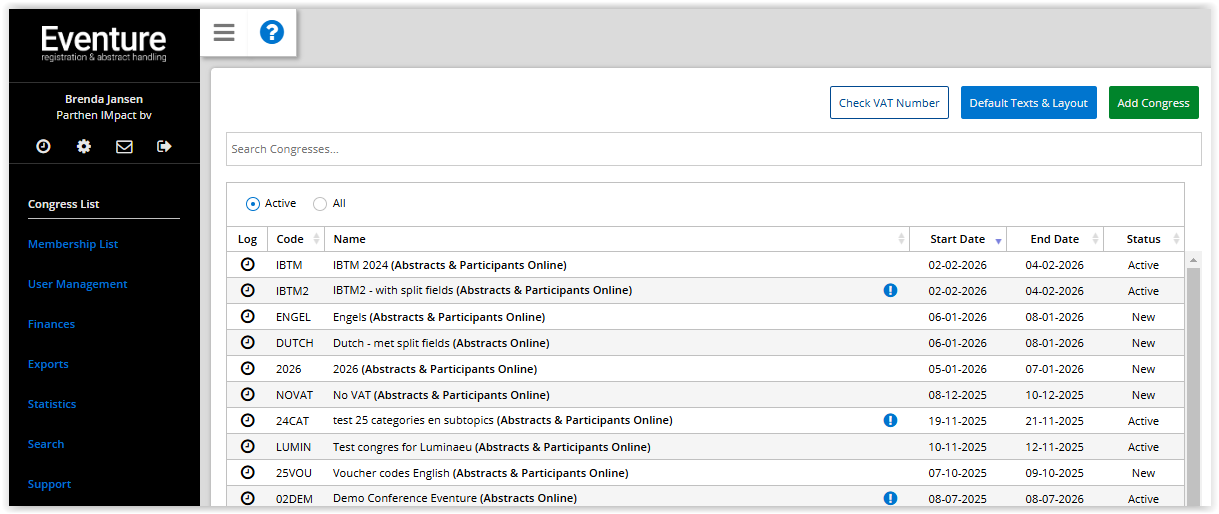Click the blue alert icon on IBTM2 row
Screen dimensions: 1219x514
tap(890, 291)
